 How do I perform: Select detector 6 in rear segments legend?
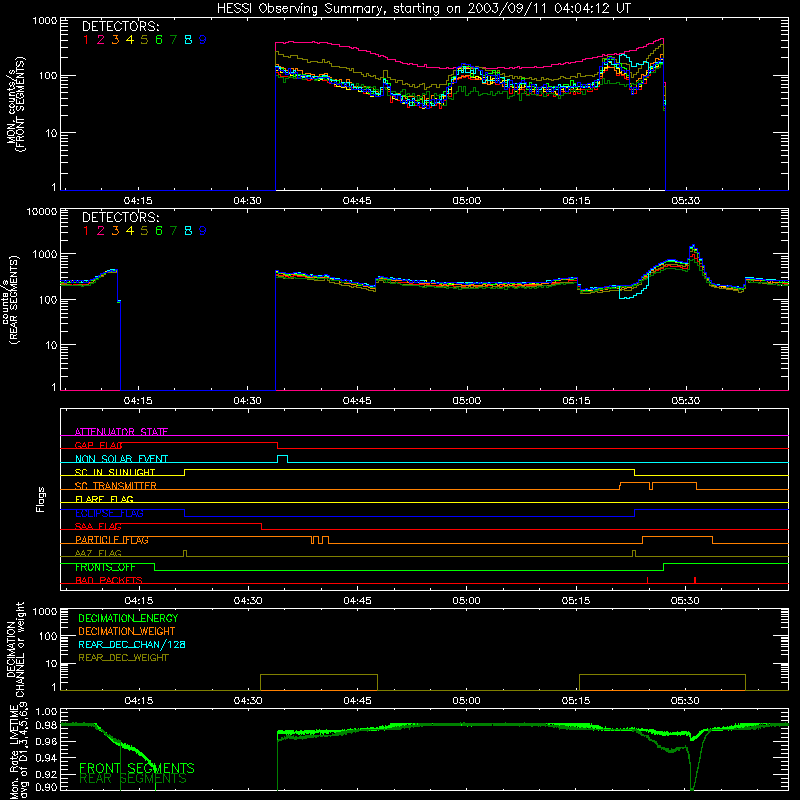pos(159,231)
